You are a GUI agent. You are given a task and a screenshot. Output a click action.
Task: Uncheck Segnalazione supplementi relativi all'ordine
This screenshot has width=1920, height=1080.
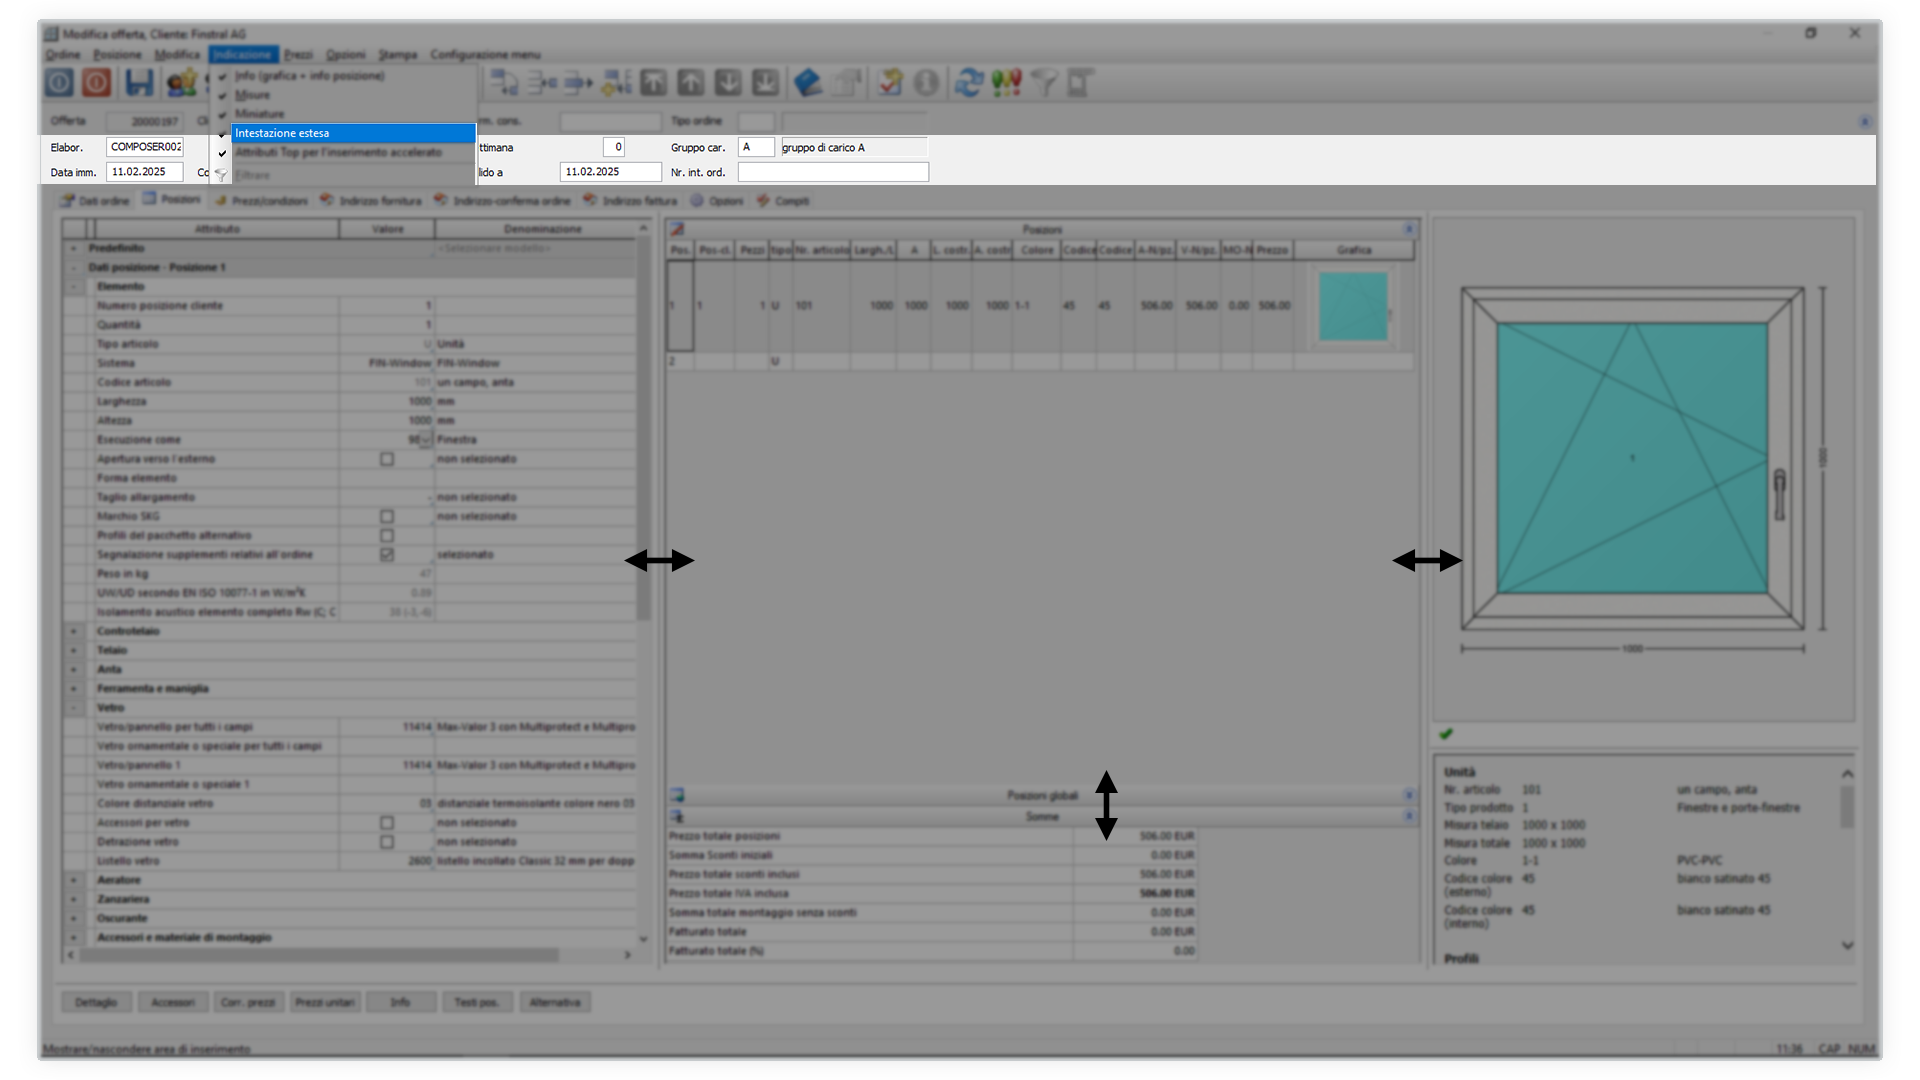(x=387, y=554)
